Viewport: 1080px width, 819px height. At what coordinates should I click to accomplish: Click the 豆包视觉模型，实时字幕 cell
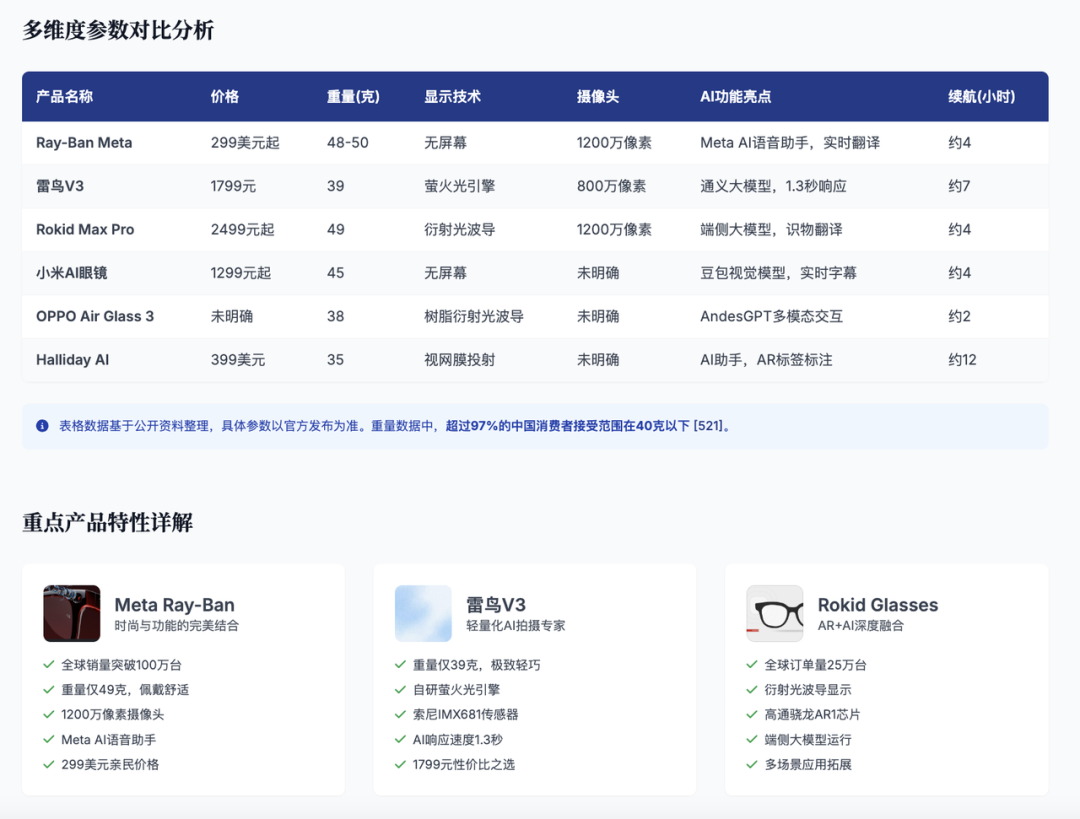(778, 273)
